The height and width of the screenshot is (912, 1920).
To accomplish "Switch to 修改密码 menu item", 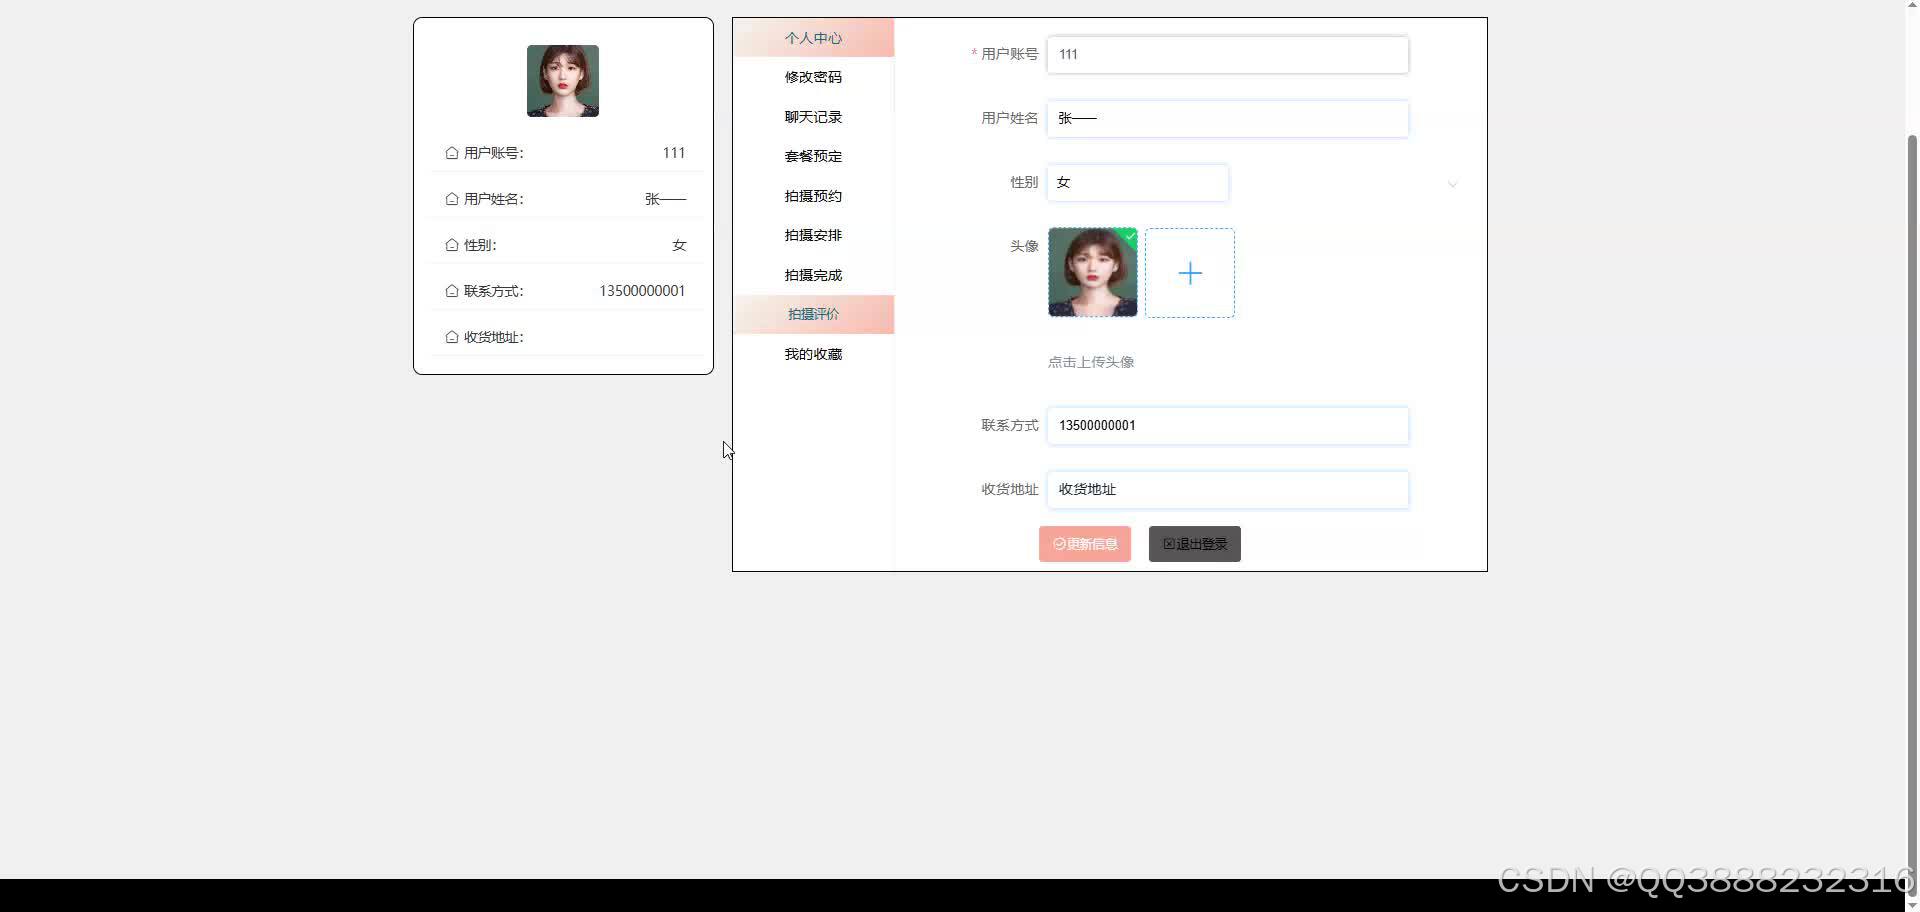I will click(813, 77).
